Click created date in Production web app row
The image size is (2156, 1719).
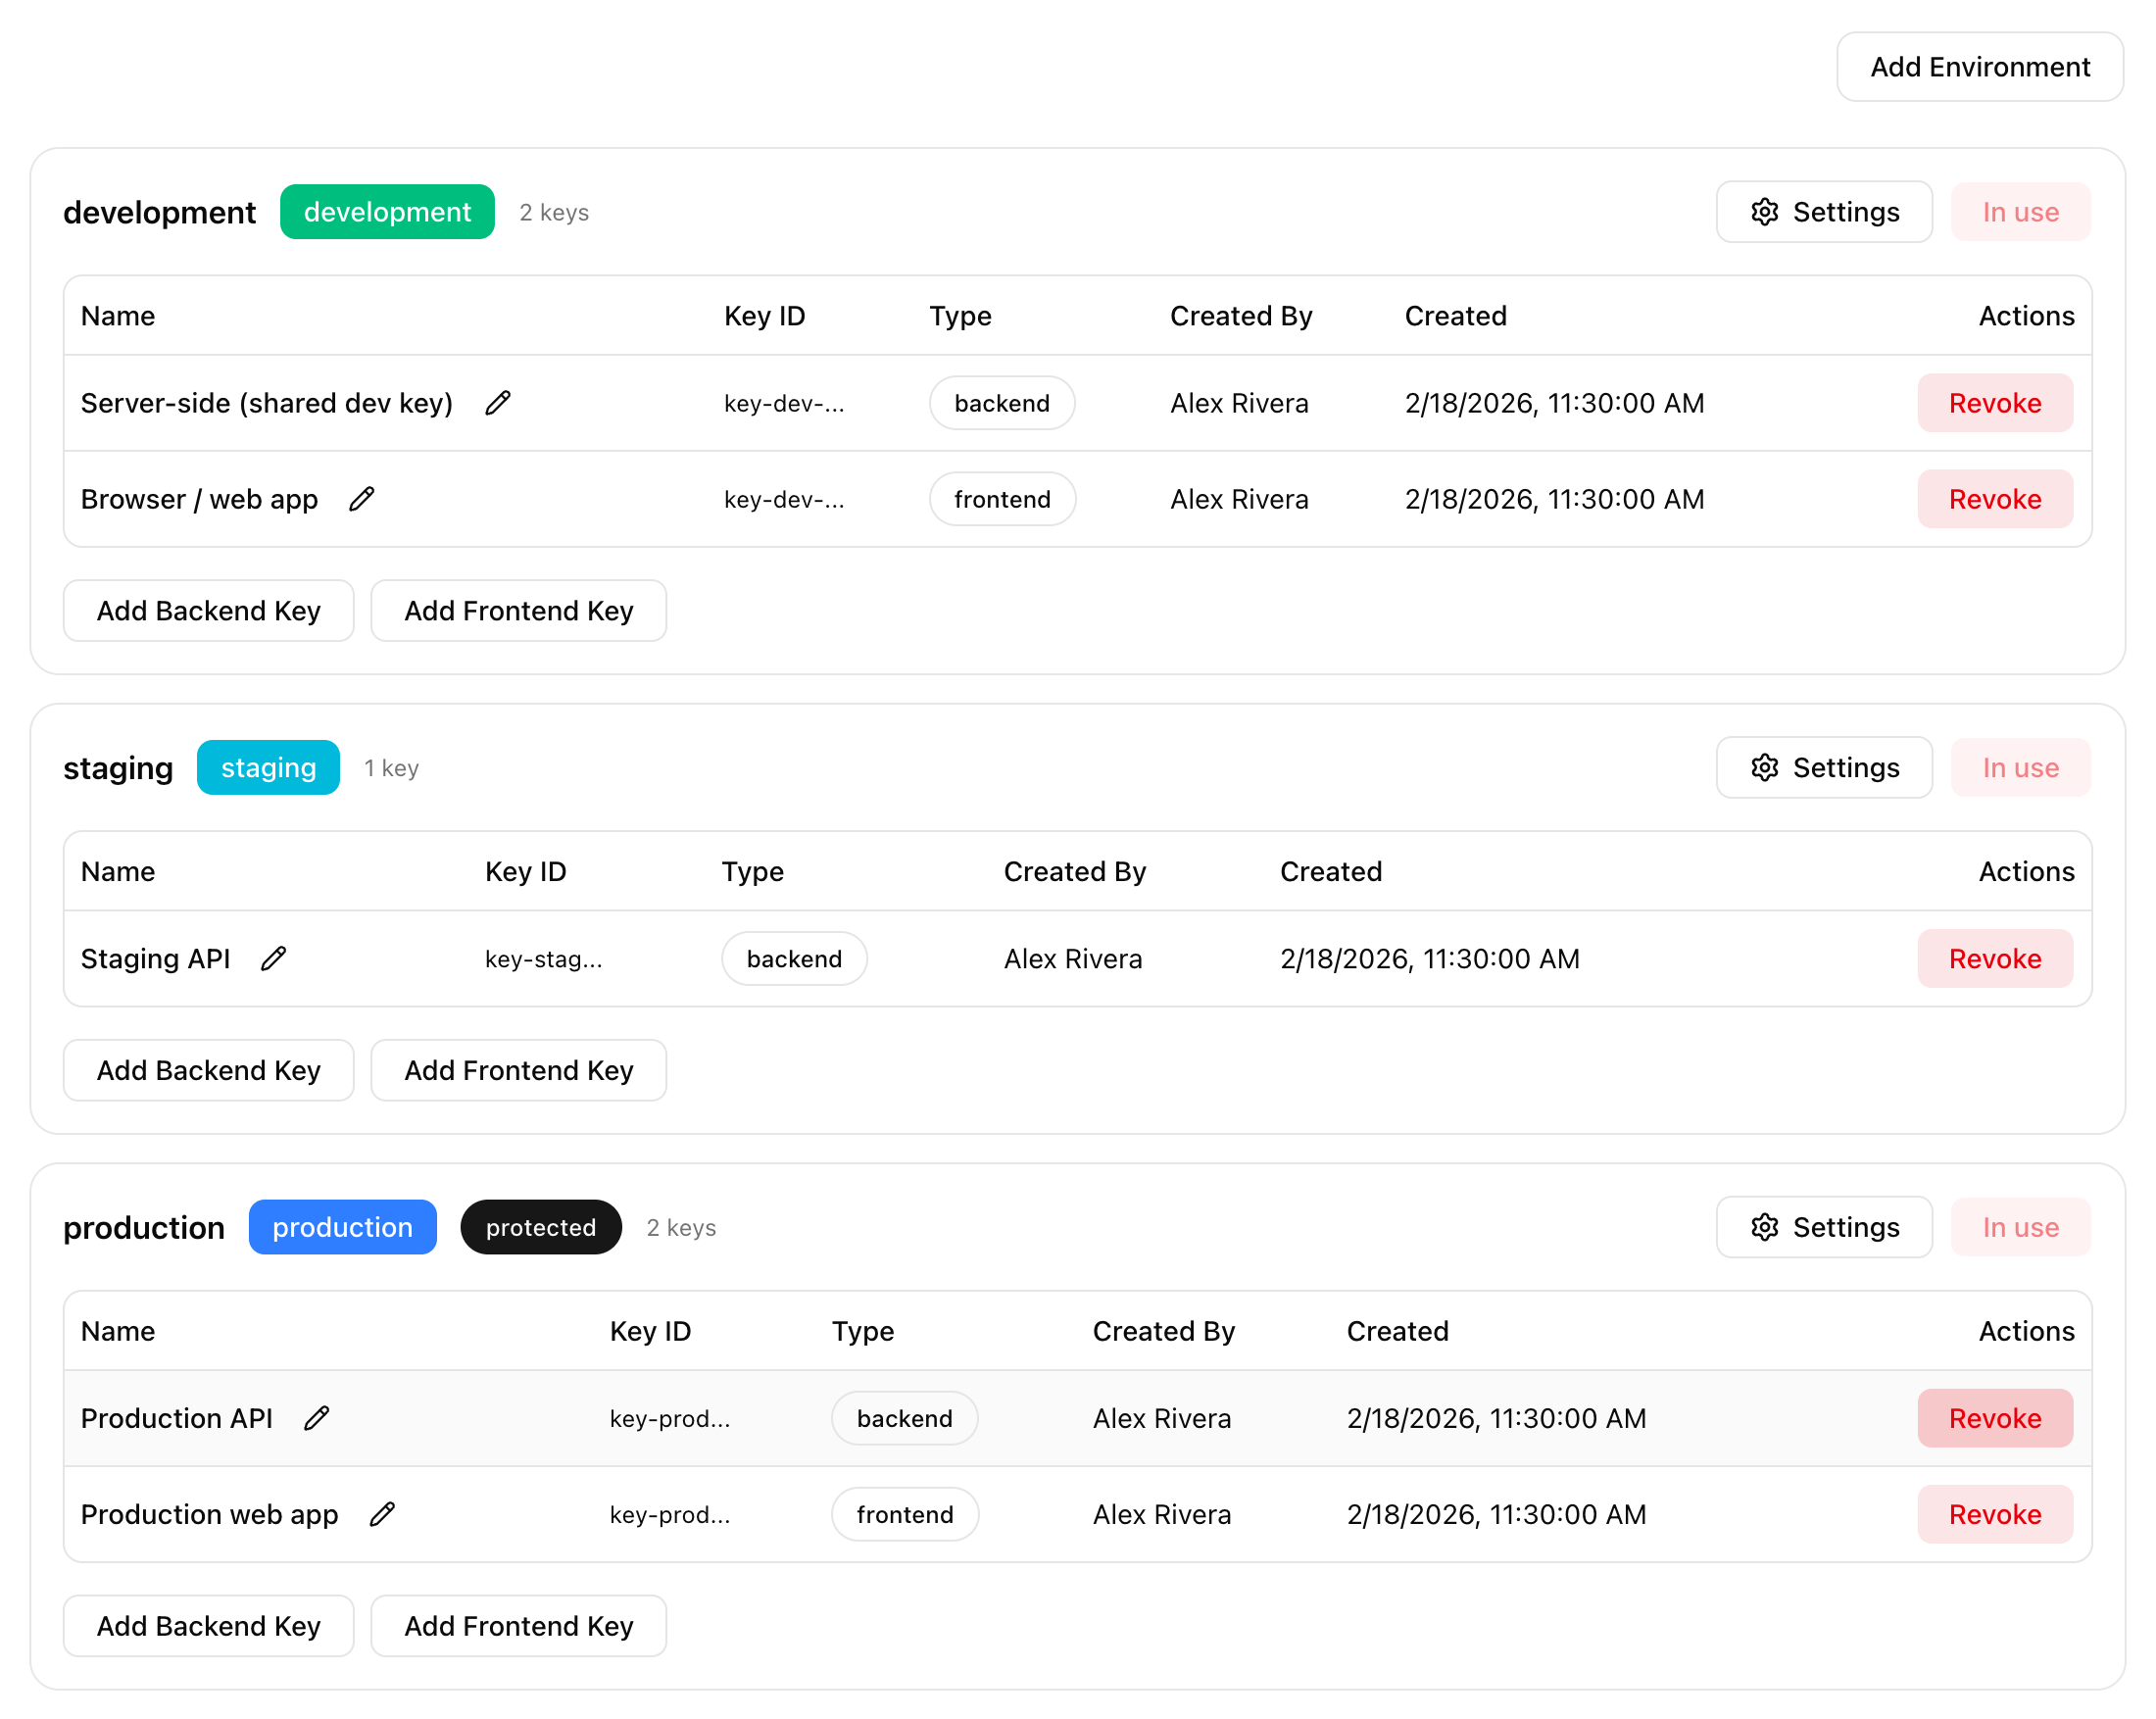pyautogui.click(x=1496, y=1514)
